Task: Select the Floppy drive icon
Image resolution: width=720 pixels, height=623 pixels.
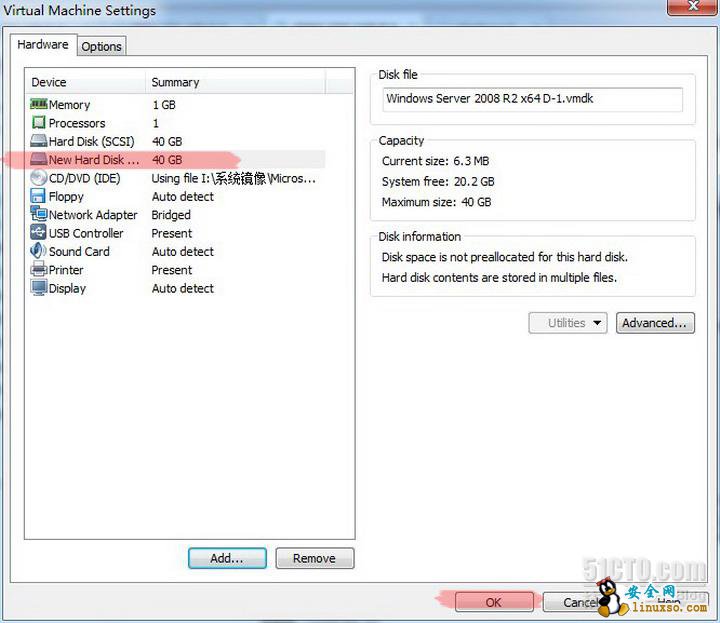Action: click(39, 197)
